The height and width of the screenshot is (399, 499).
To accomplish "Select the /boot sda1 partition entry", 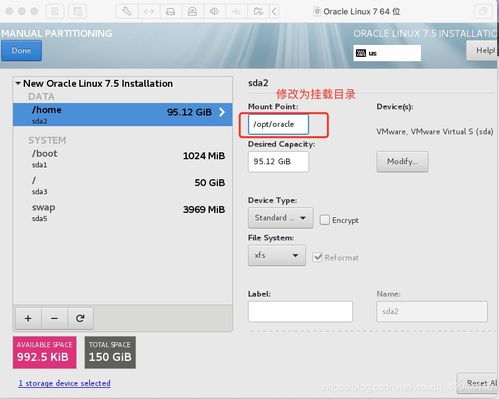I will click(x=123, y=158).
